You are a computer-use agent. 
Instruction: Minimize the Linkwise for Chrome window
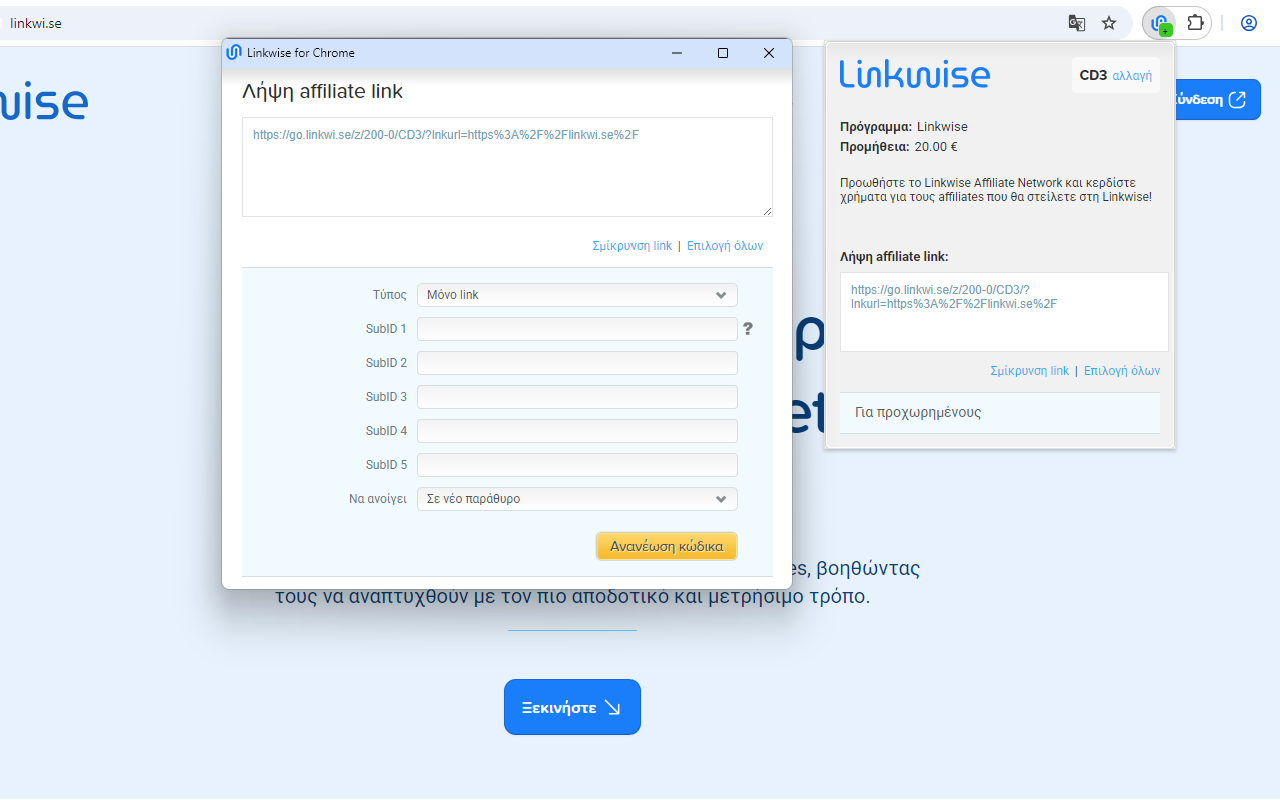click(x=677, y=53)
